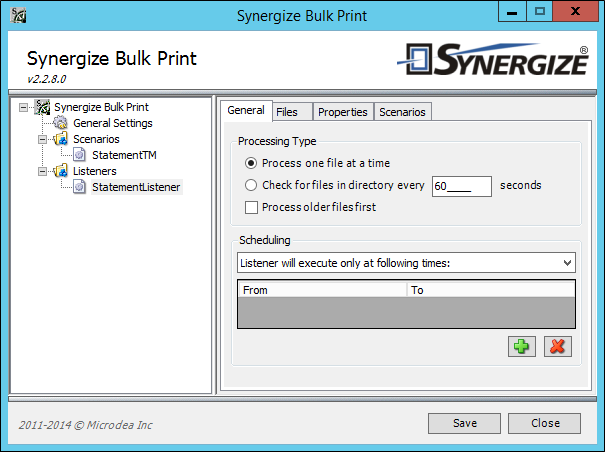Screen dimensions: 605x452
Task: Close the window with the title bar X
Action: pyautogui.click(x=575, y=12)
